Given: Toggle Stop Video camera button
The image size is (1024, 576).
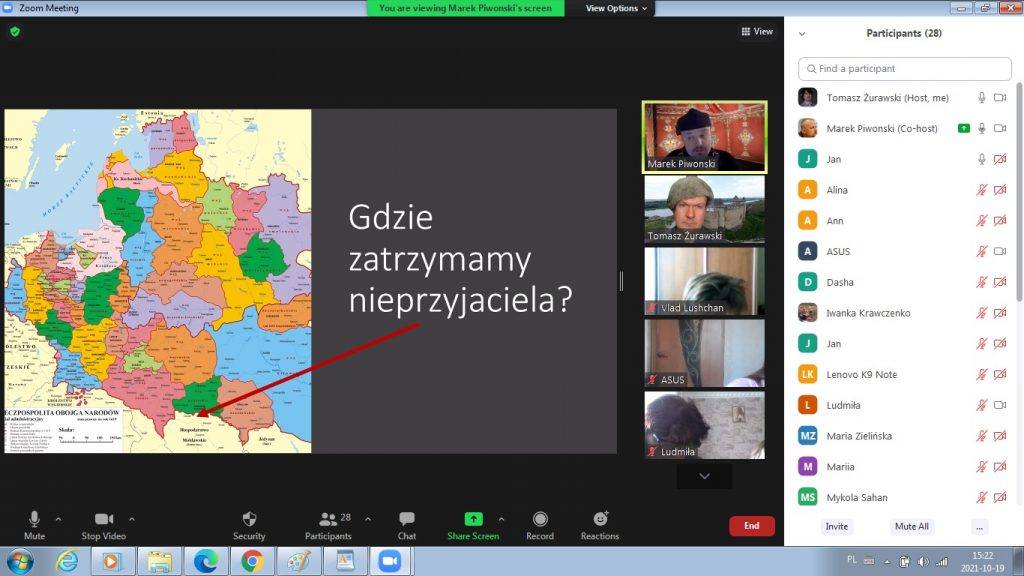Looking at the screenshot, I should pos(104,519).
